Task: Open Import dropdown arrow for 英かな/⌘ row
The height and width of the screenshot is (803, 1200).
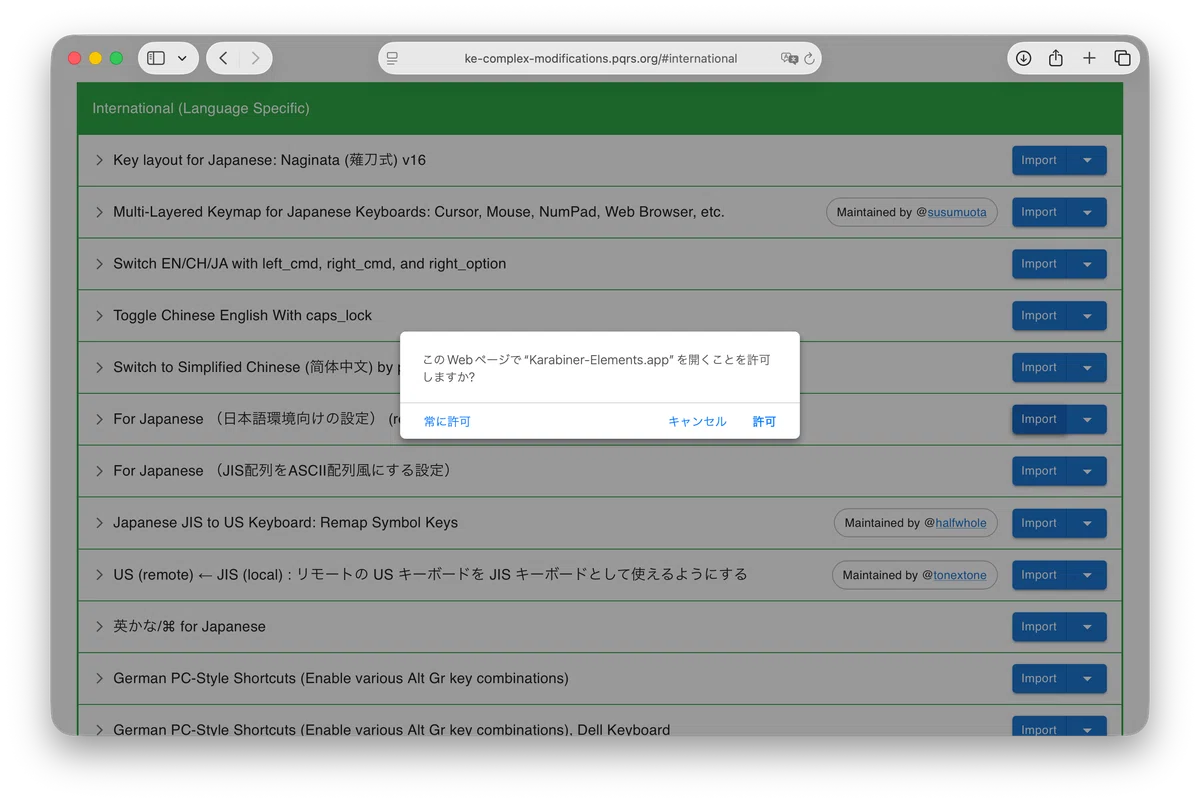Action: tap(1087, 627)
